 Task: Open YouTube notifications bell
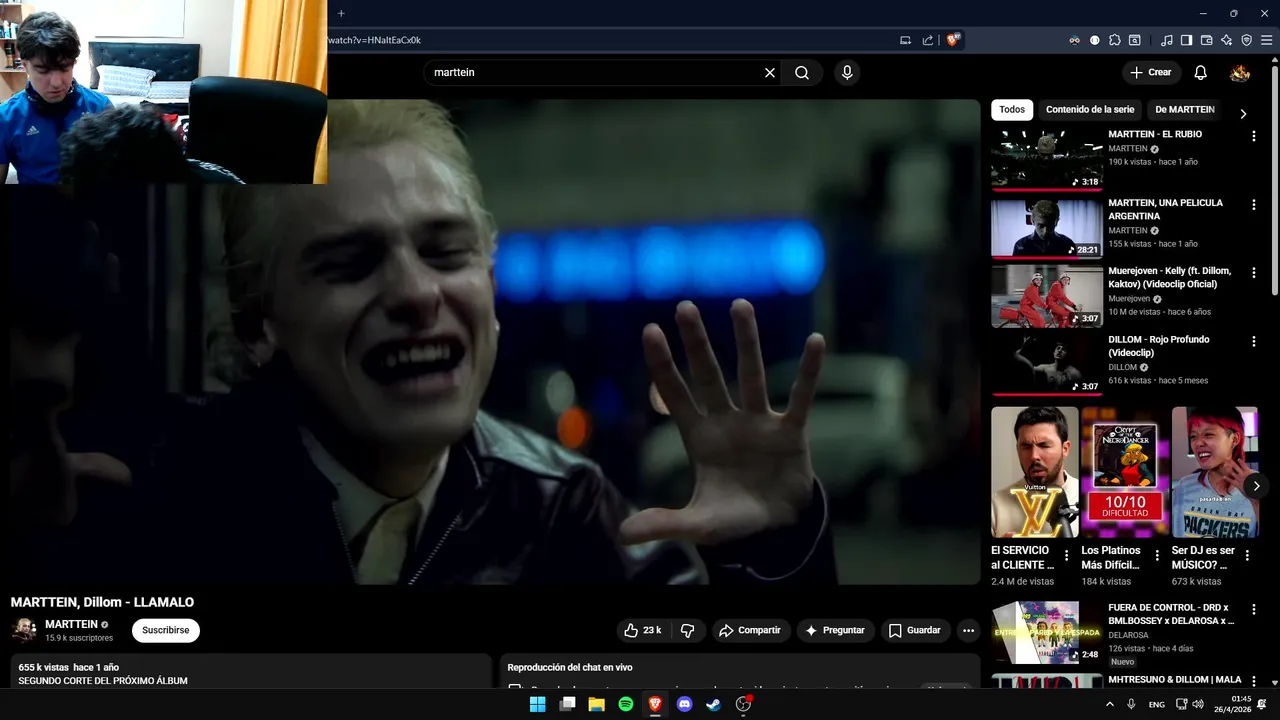1200,73
